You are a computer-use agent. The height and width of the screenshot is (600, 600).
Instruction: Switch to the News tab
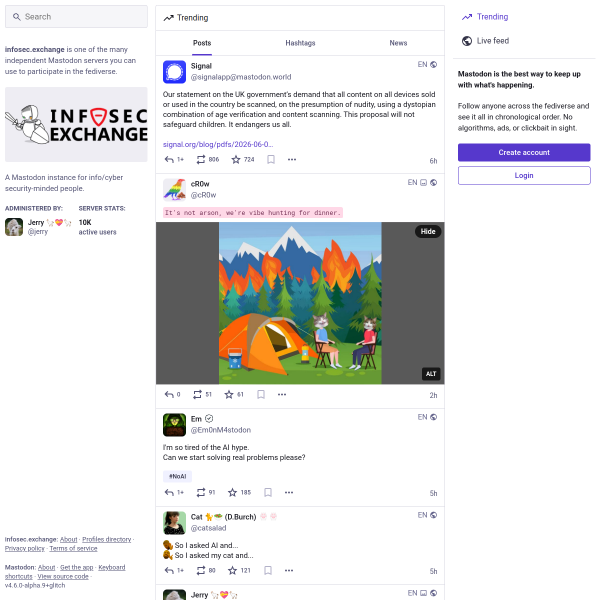pyautogui.click(x=398, y=43)
